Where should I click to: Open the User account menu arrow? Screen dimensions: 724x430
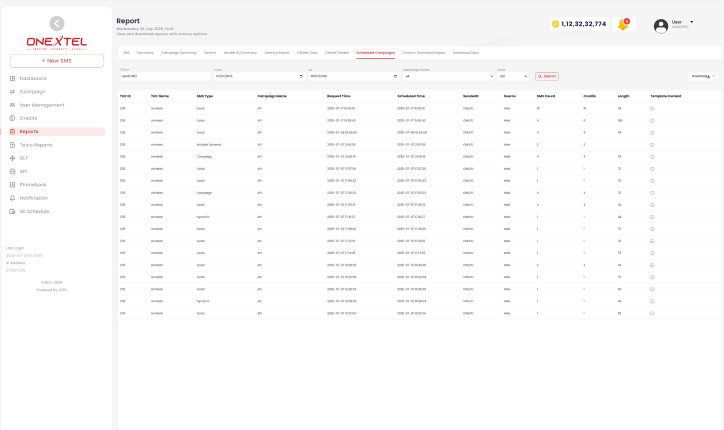pos(692,21)
